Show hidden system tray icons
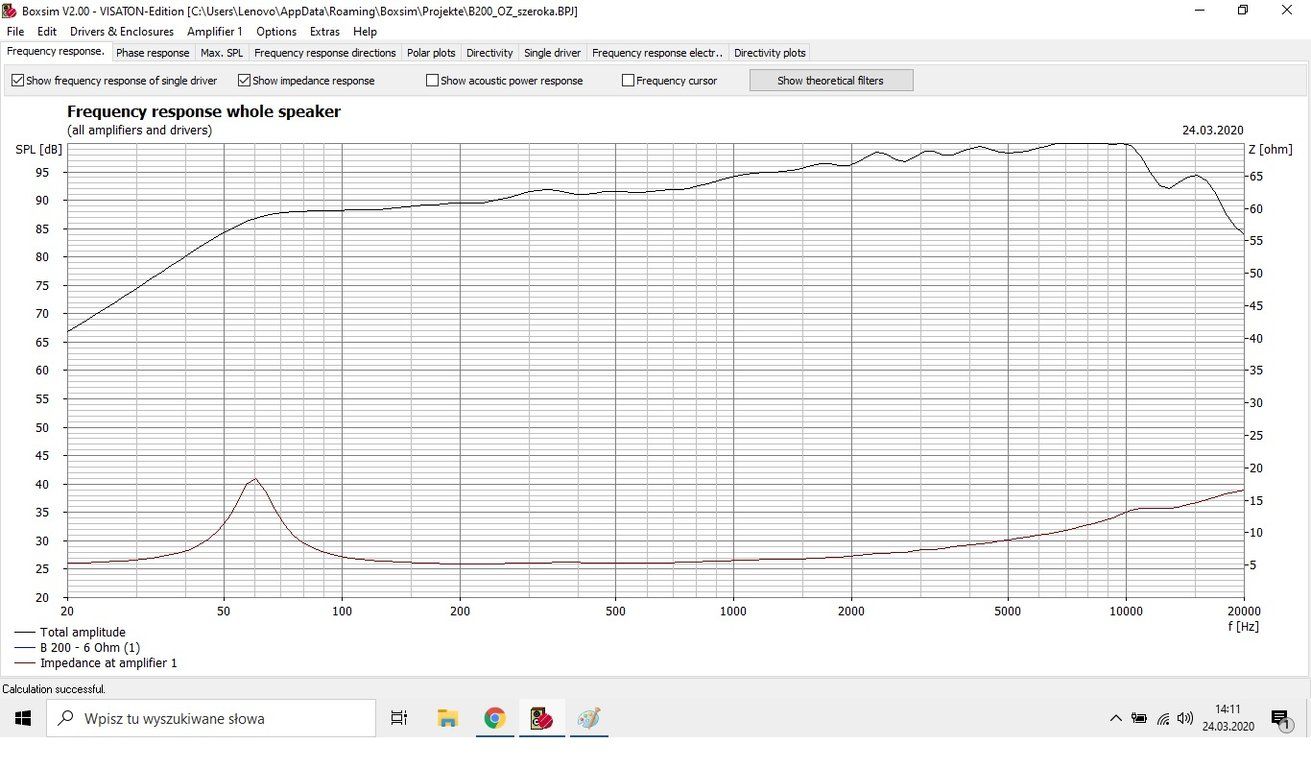Viewport: 1311px width, 768px height. [1116, 718]
